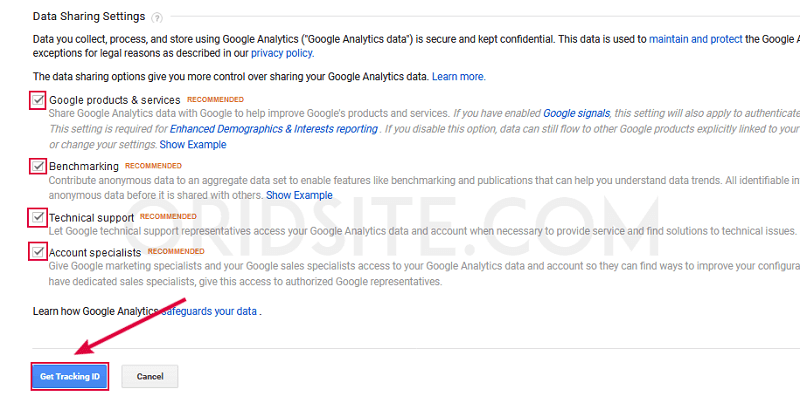Click the Benchmarking option label
The height and width of the screenshot is (403, 800).
84,166
